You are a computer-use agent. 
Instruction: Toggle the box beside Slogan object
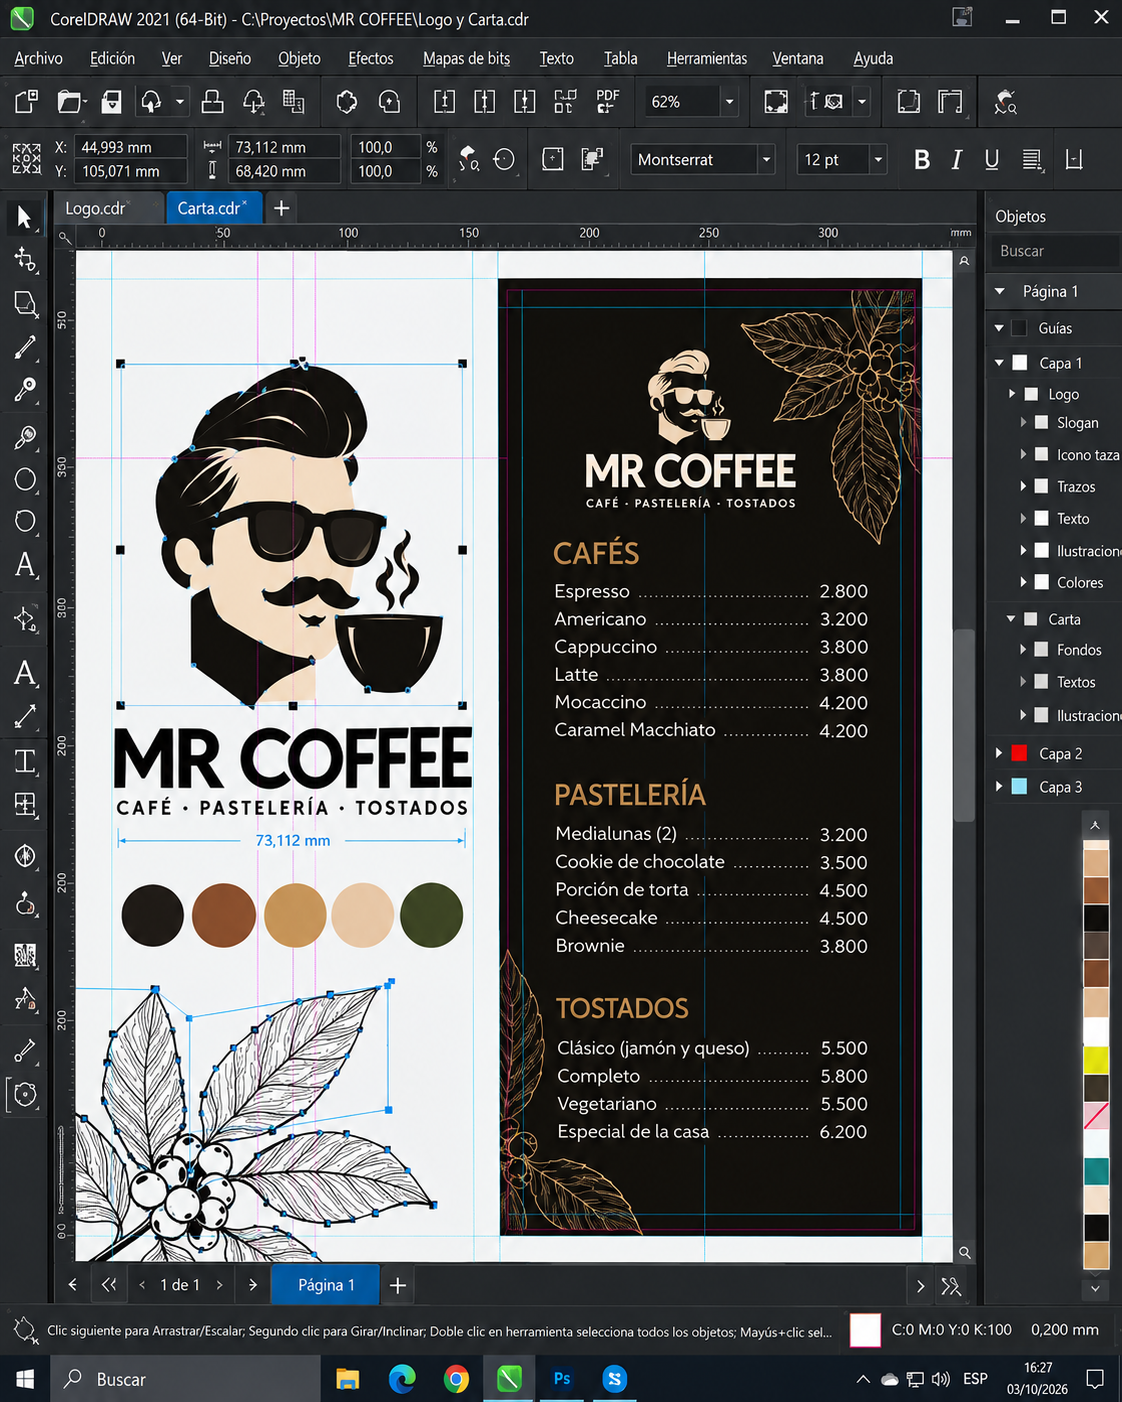(x=1041, y=423)
